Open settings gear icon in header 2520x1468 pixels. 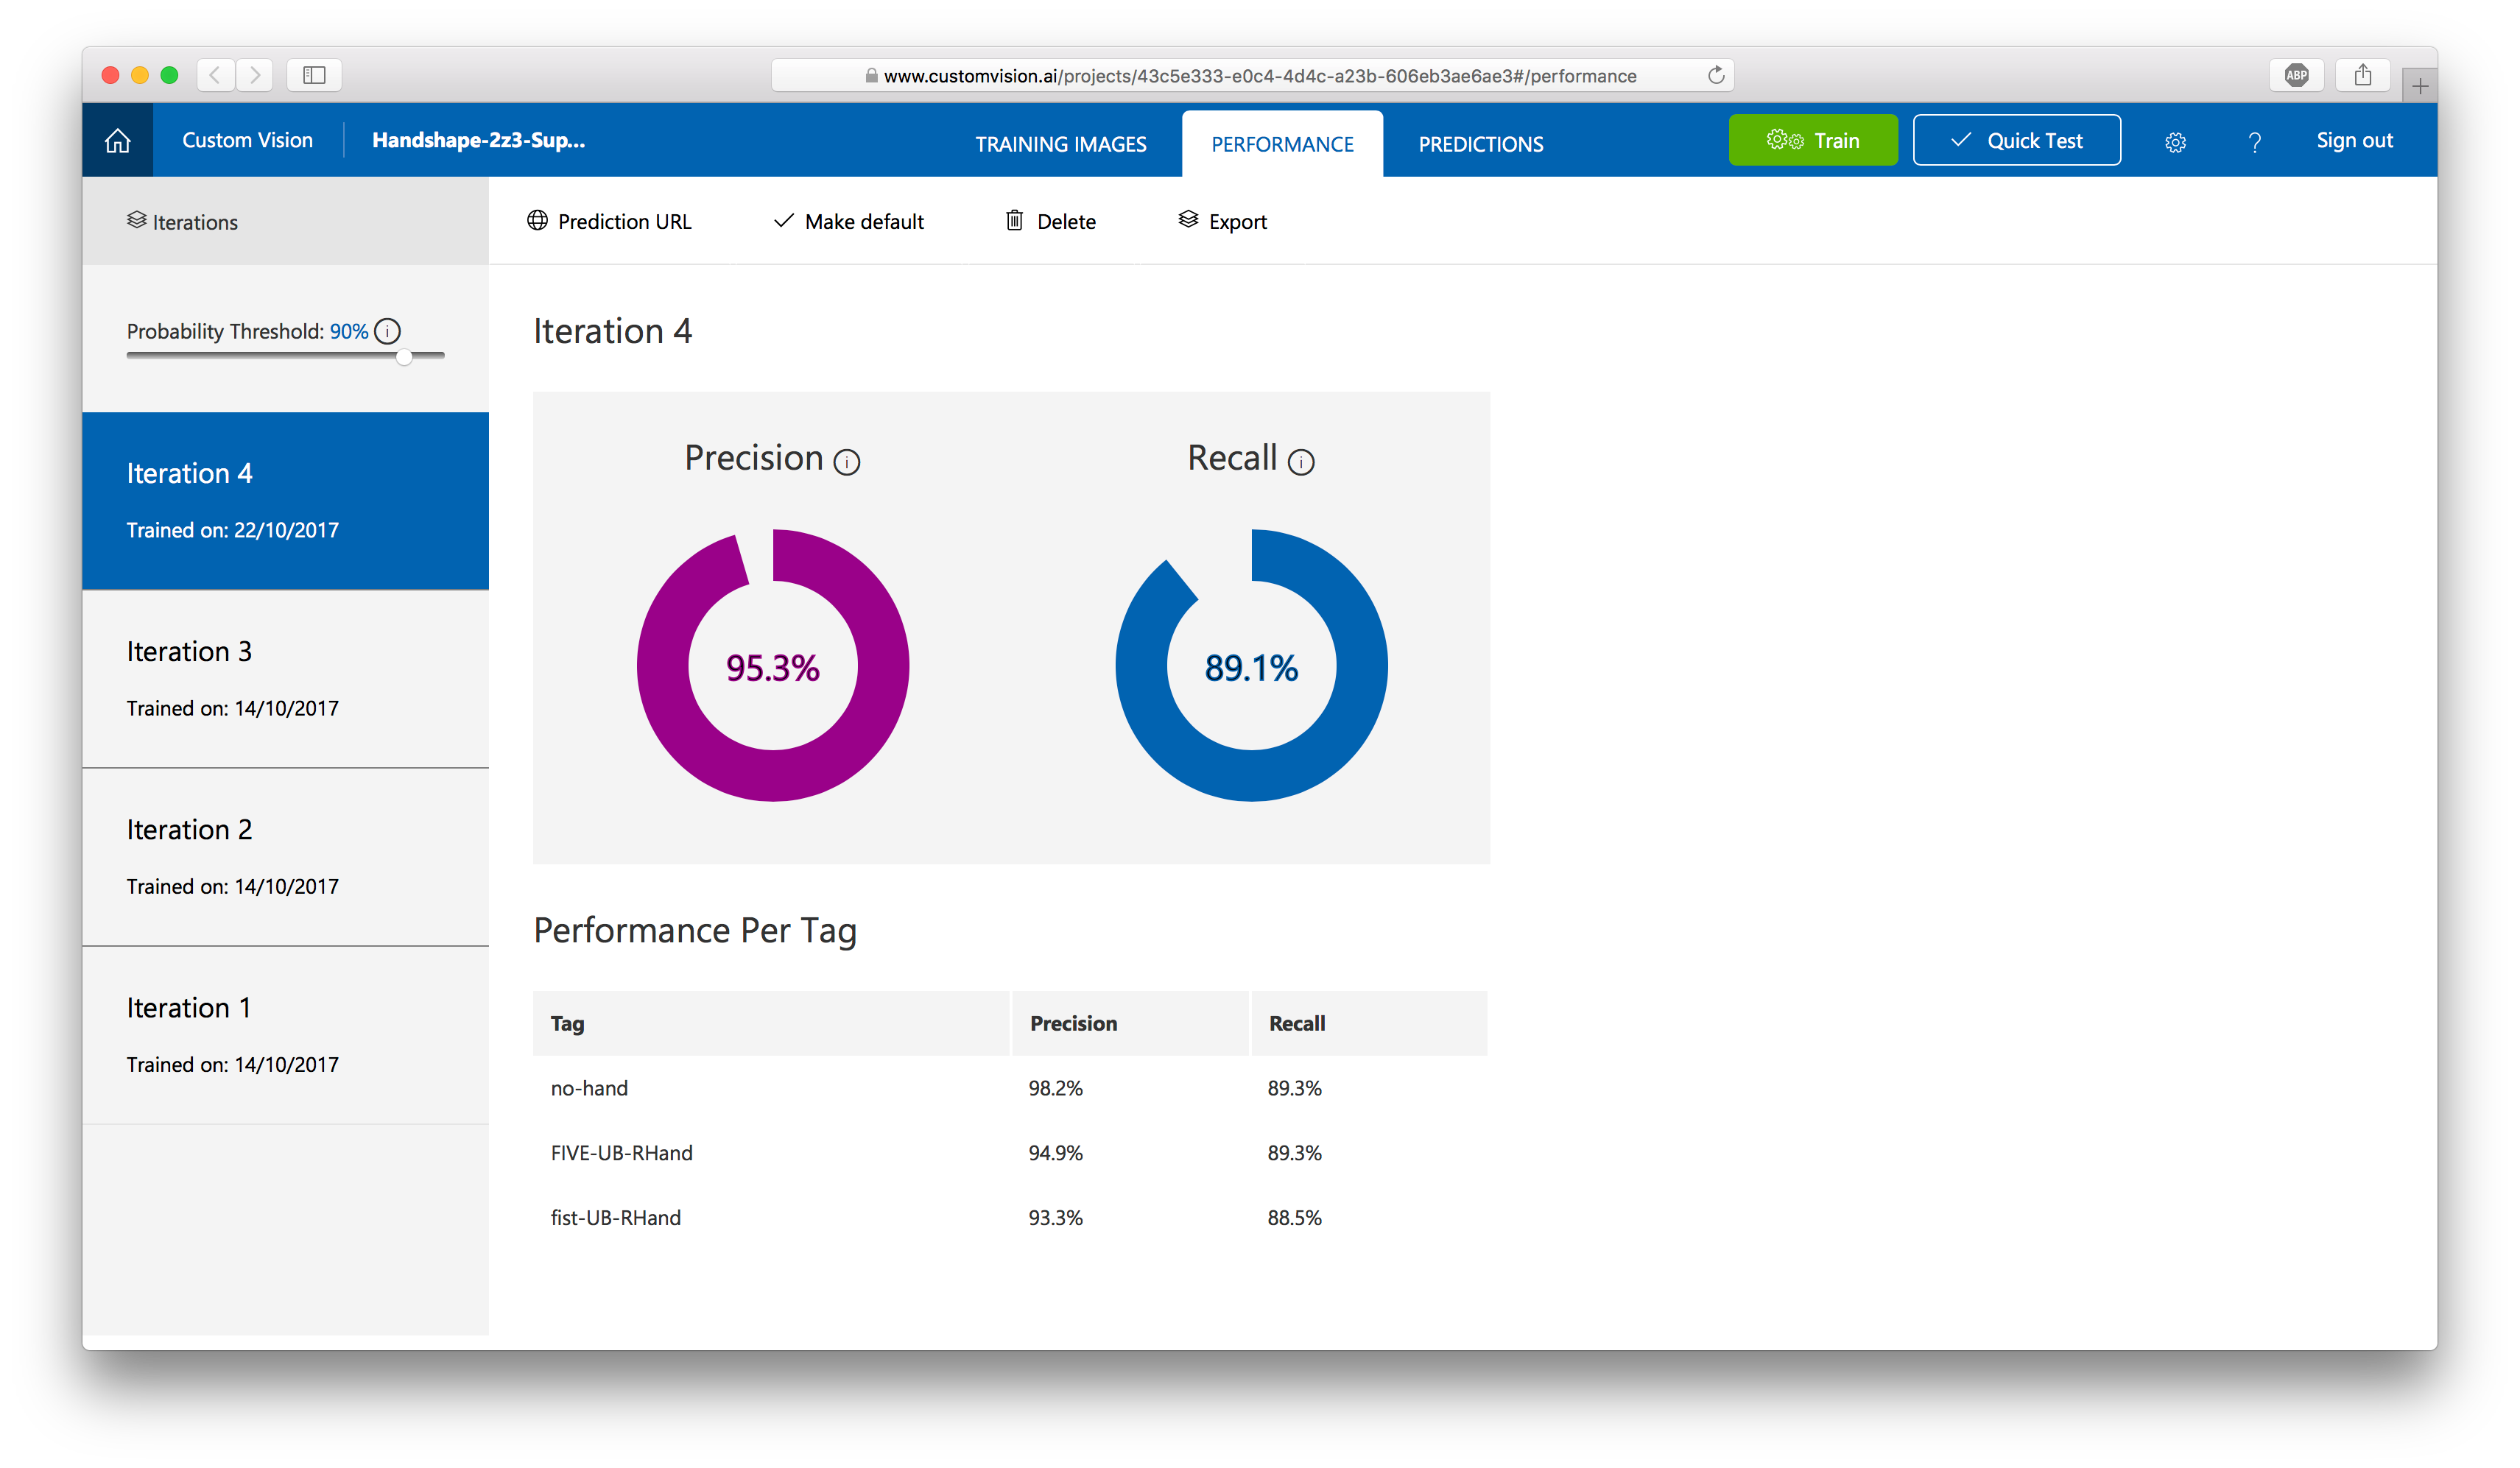(x=2175, y=142)
